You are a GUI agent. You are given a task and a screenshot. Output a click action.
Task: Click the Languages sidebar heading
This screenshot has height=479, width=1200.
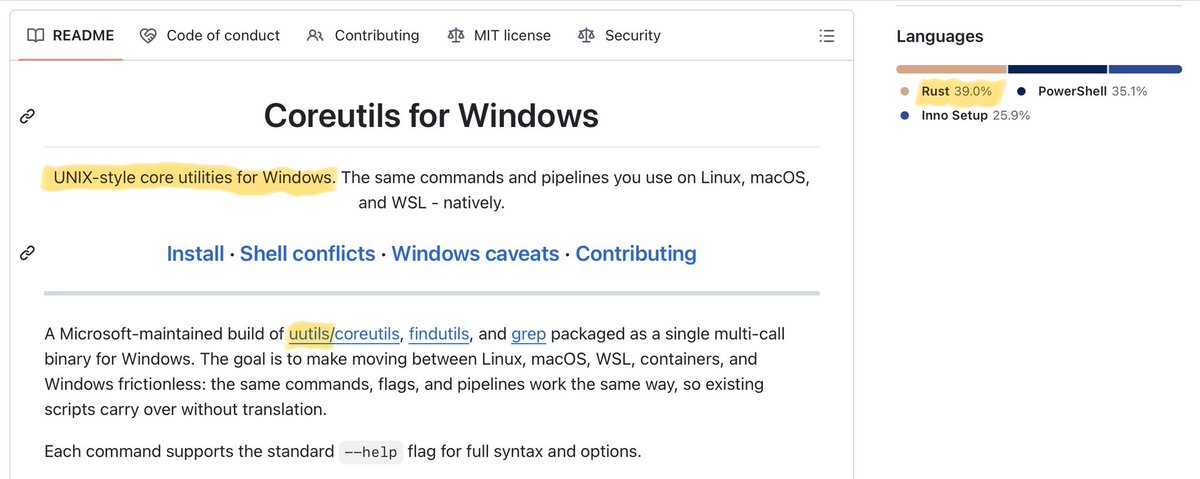point(940,36)
